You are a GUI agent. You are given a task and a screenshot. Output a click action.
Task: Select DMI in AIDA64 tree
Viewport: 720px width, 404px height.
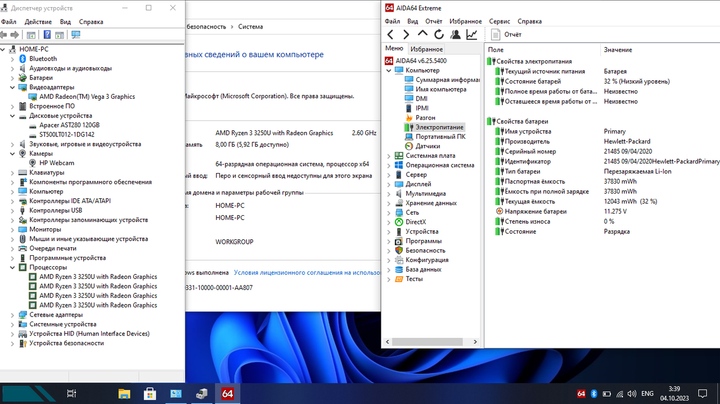(x=416, y=99)
